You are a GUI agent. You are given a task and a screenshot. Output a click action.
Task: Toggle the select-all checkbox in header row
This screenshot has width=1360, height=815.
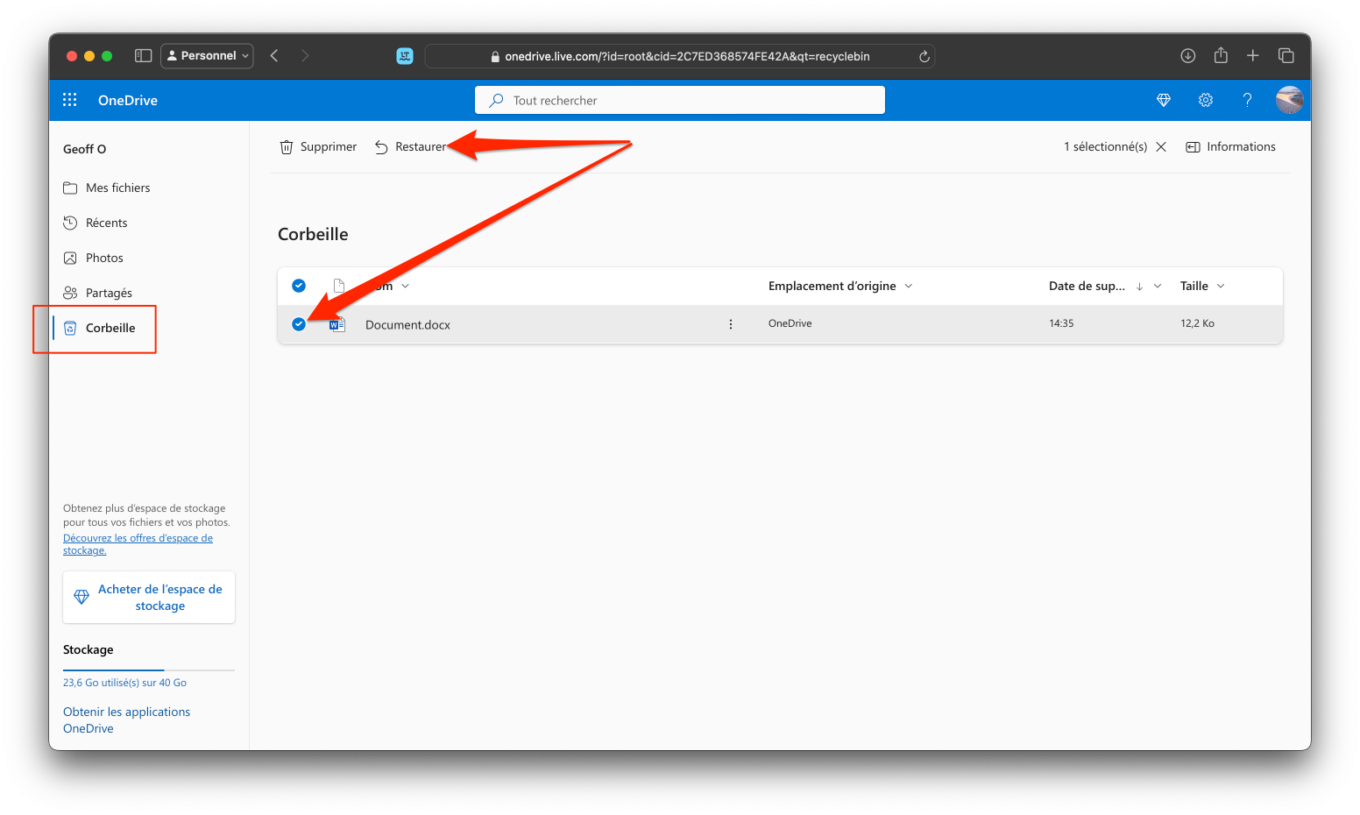298,286
